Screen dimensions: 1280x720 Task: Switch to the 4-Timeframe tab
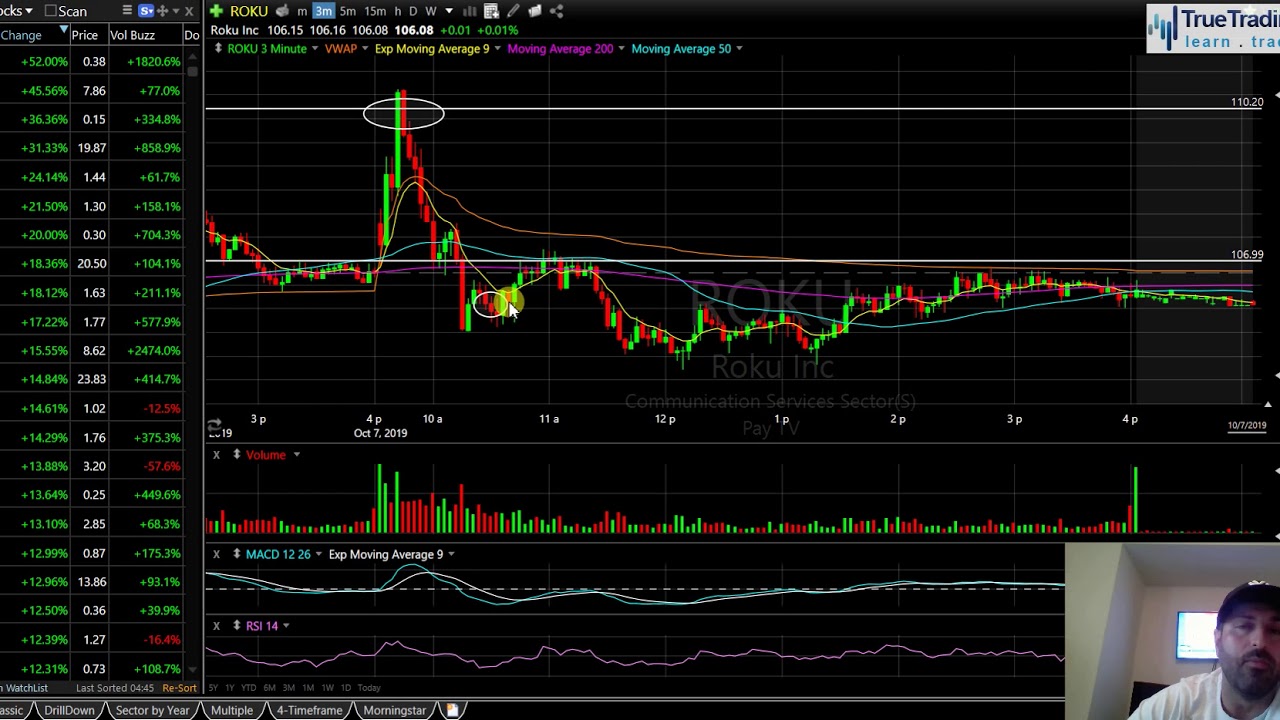coord(310,710)
